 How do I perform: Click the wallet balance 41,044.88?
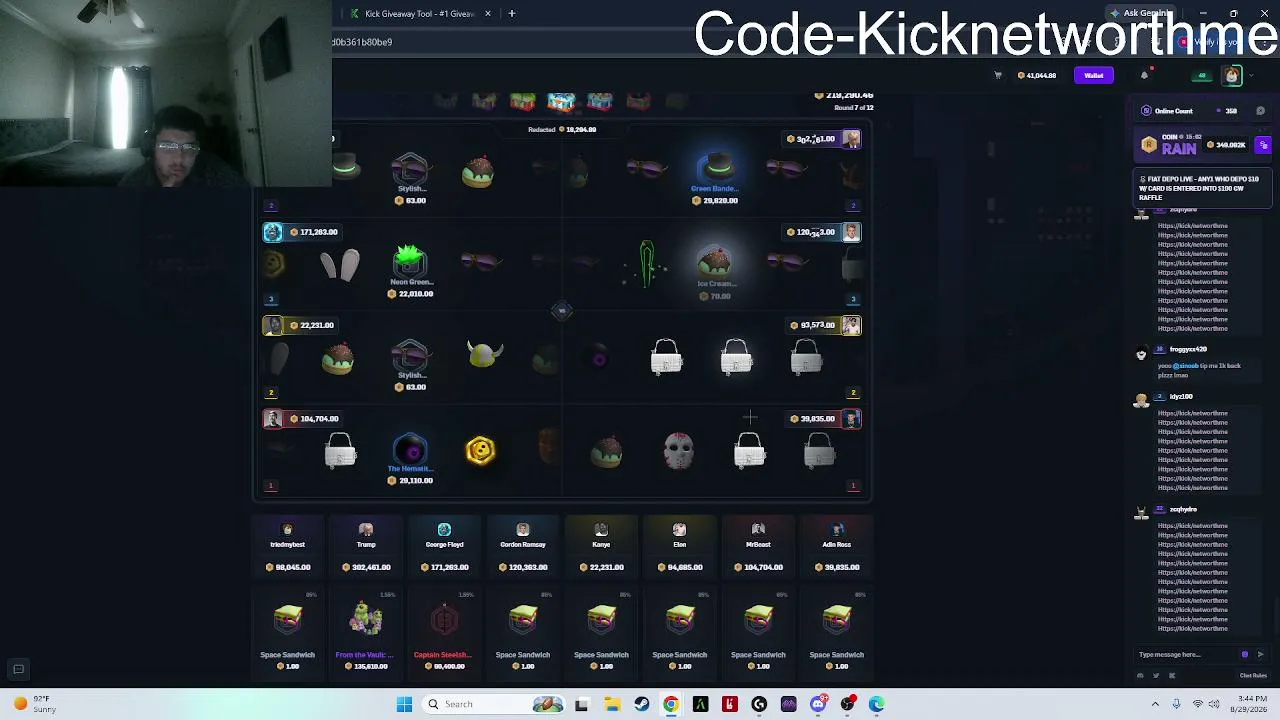coord(1036,75)
